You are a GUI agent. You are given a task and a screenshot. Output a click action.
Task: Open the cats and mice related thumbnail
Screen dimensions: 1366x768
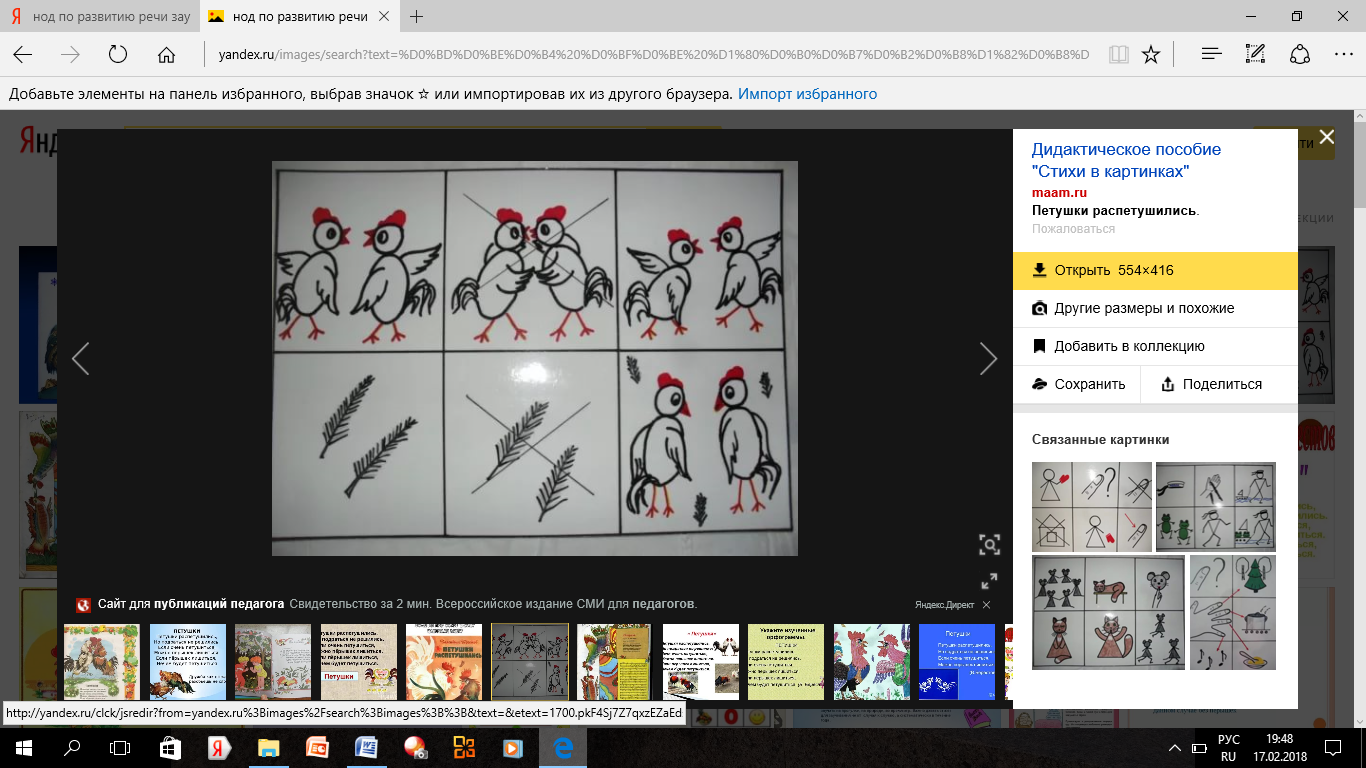[1107, 612]
